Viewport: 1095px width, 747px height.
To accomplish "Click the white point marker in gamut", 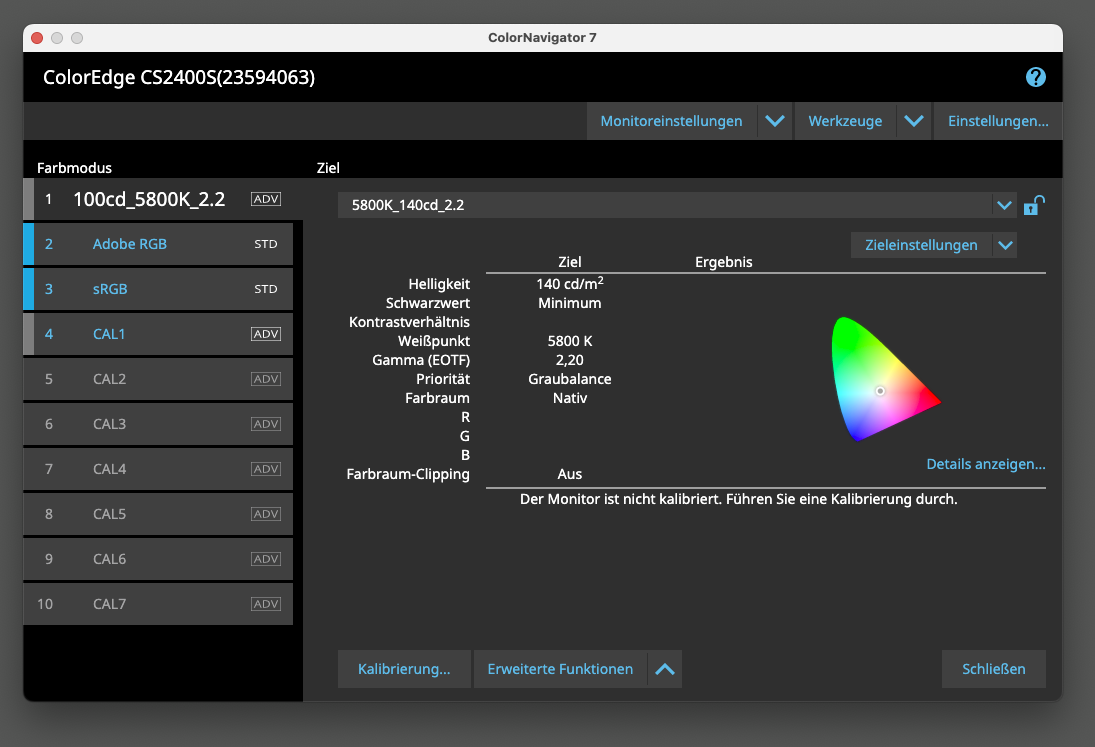I will click(880, 391).
